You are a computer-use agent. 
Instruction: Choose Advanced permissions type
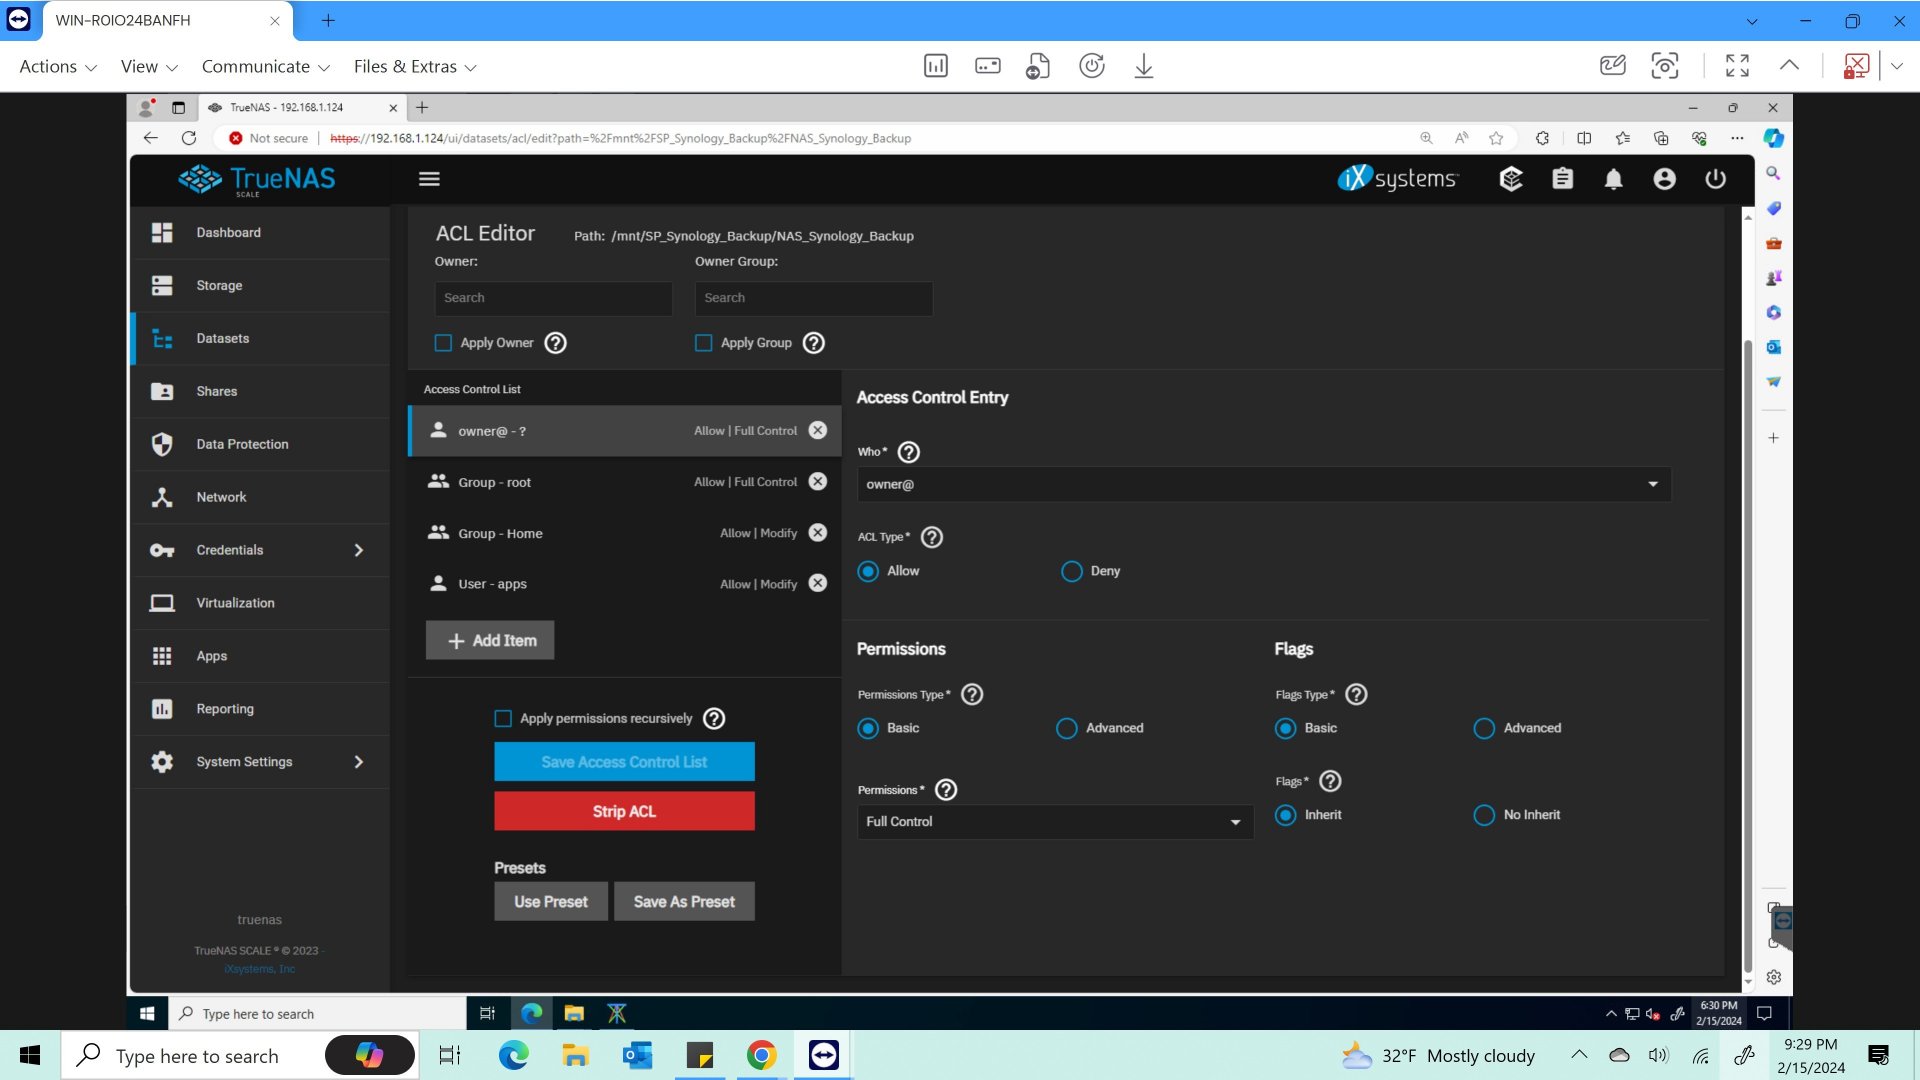pyautogui.click(x=1067, y=728)
